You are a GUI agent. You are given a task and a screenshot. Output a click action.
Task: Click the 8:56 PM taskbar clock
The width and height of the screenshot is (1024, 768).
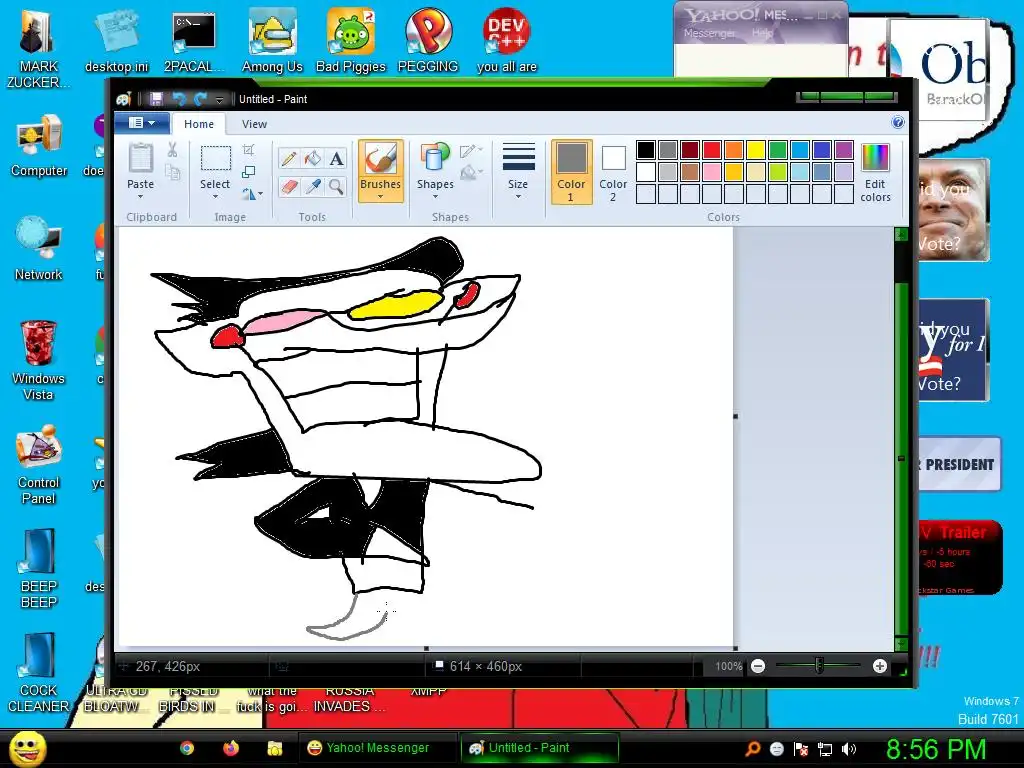935,748
